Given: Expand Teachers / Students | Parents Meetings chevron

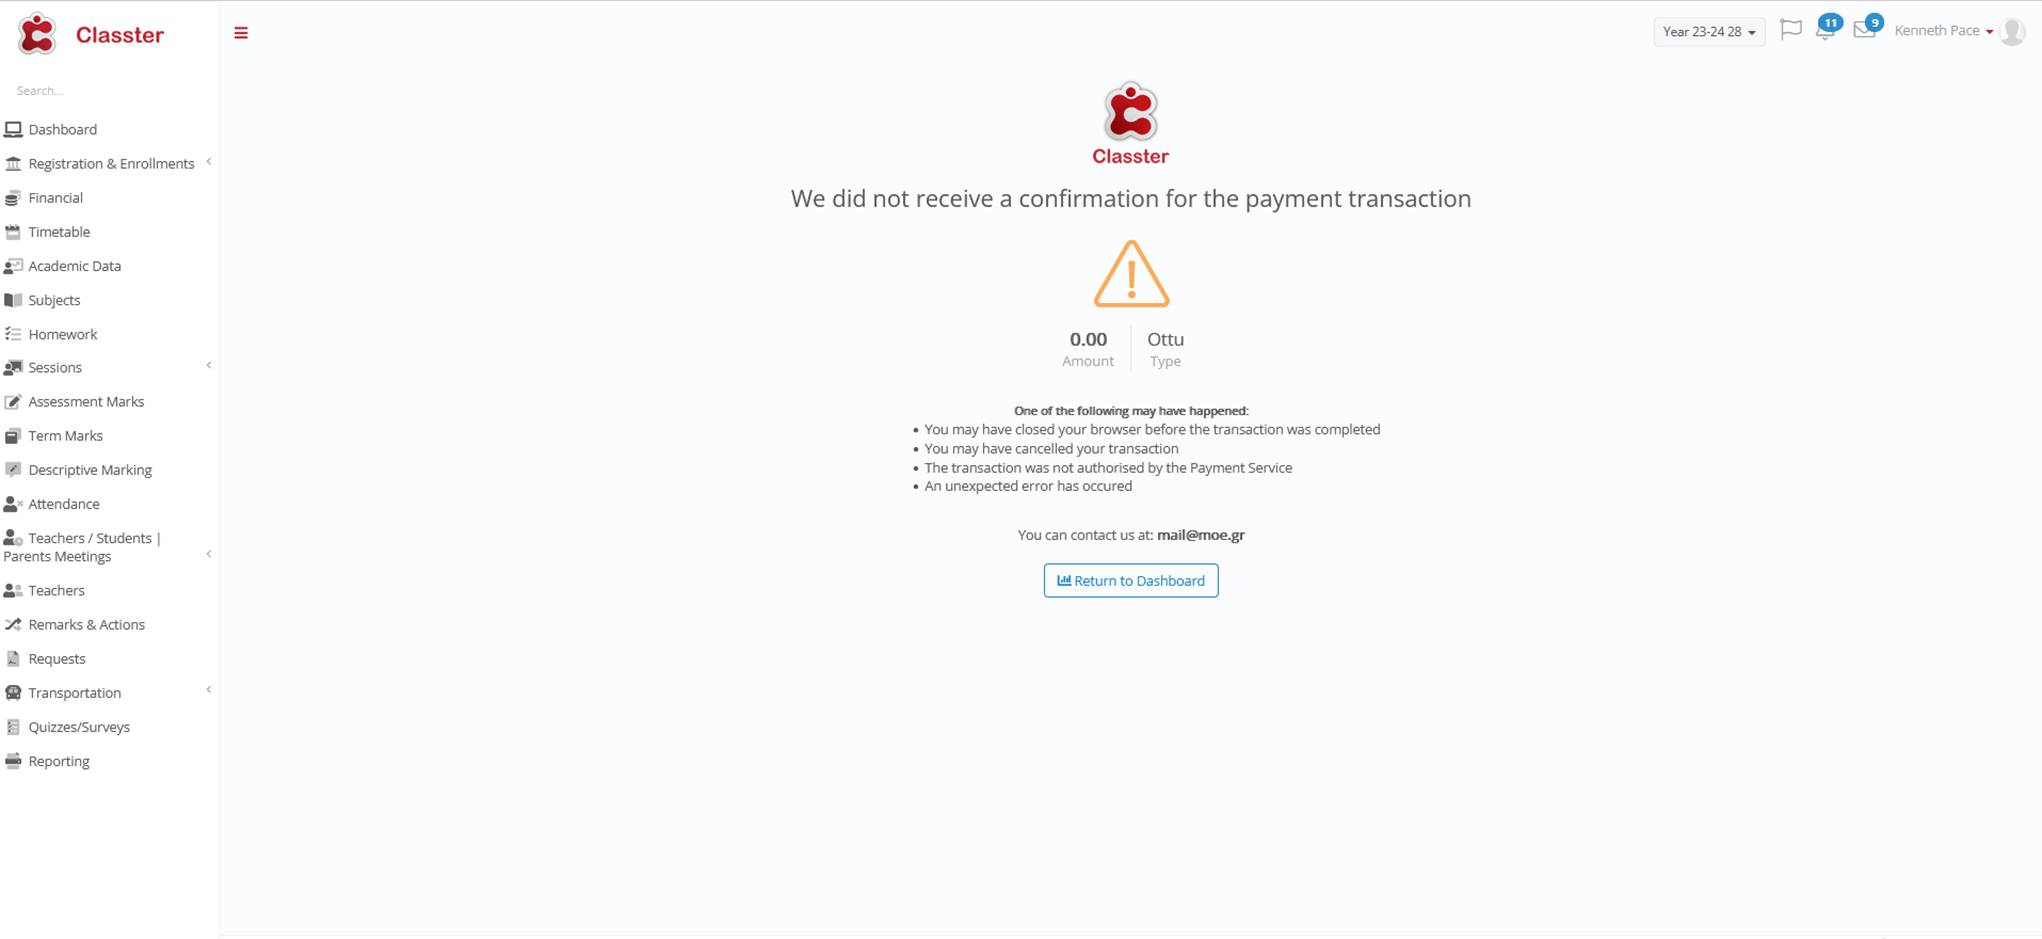Looking at the screenshot, I should pyautogui.click(x=209, y=554).
